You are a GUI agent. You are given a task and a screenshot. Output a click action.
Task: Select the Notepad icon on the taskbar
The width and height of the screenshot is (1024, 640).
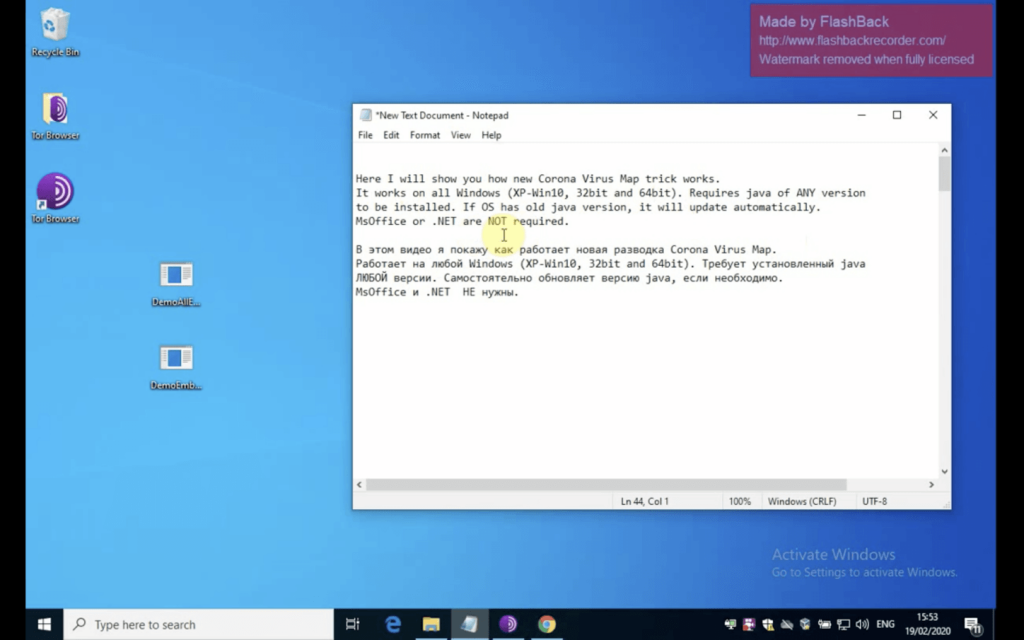[470, 623]
